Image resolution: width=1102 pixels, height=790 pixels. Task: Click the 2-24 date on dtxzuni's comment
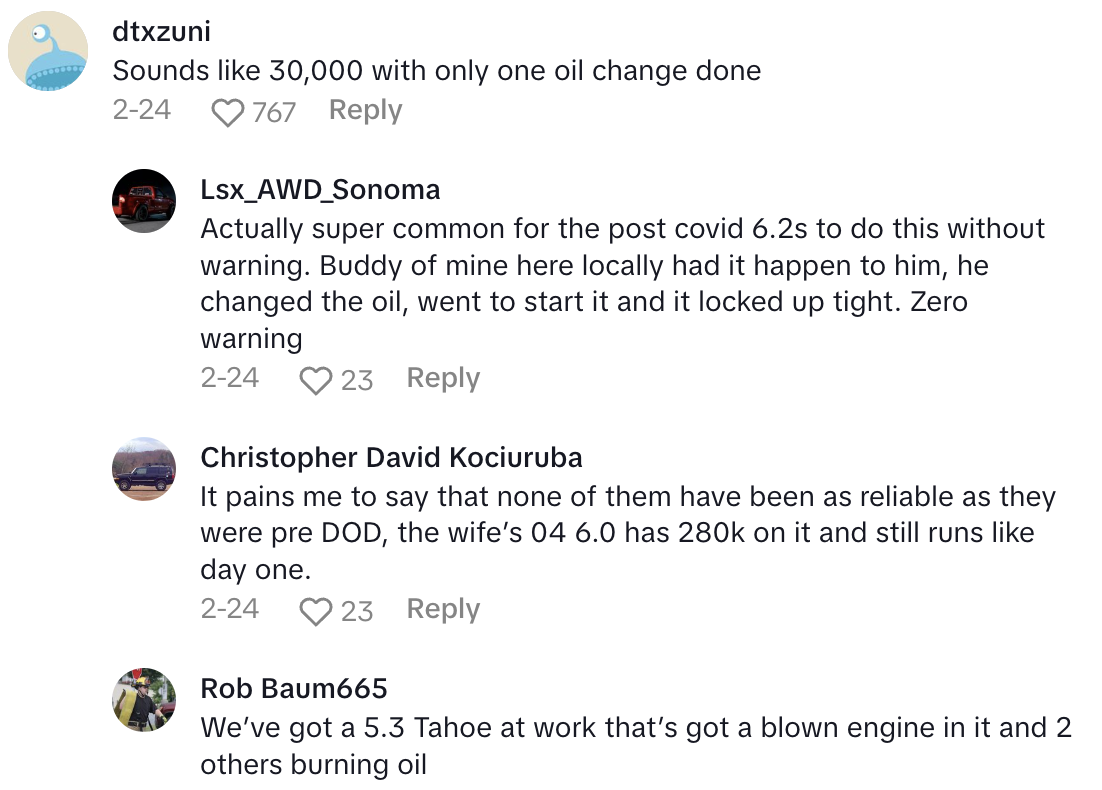pos(141,110)
